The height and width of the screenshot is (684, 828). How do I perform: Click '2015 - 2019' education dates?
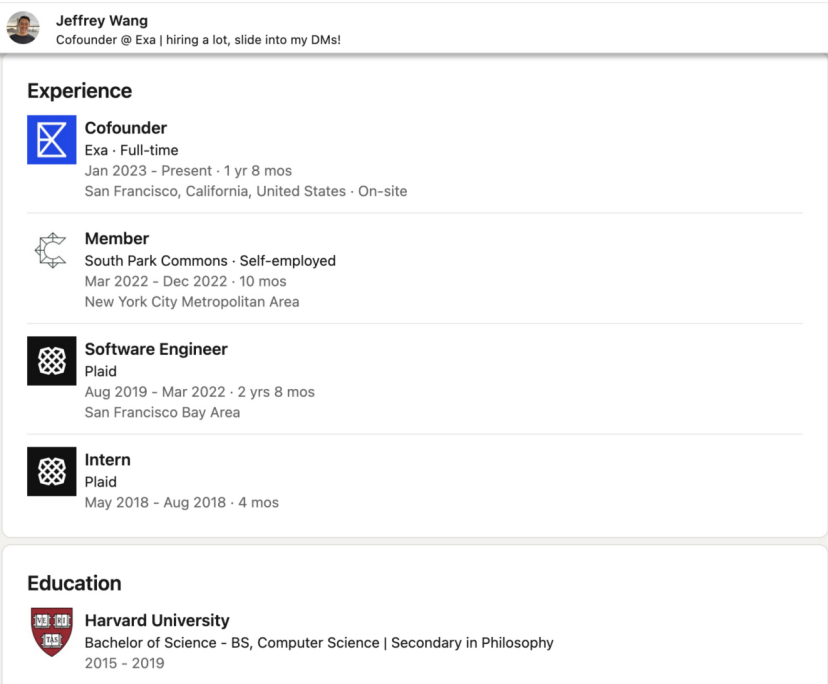125,663
